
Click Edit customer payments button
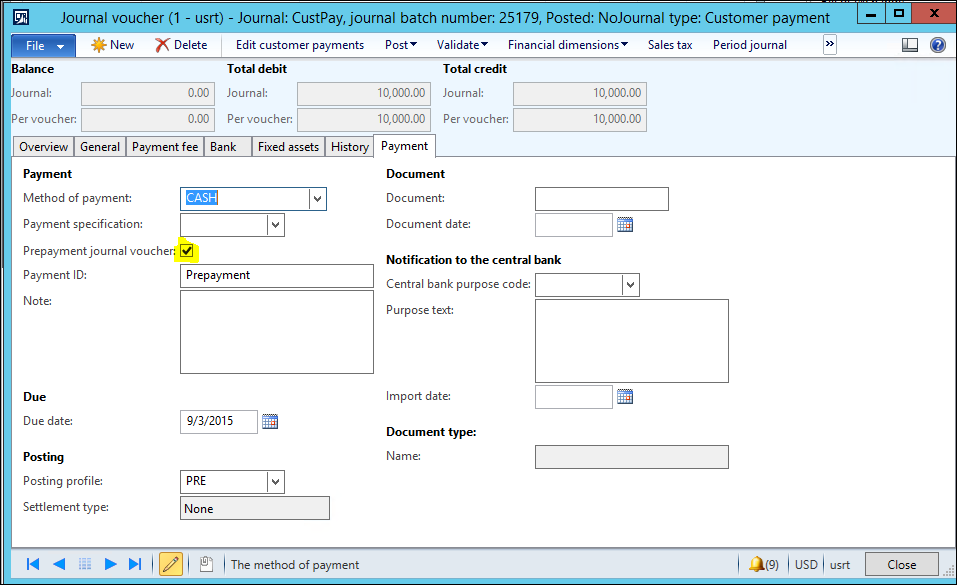(x=299, y=45)
